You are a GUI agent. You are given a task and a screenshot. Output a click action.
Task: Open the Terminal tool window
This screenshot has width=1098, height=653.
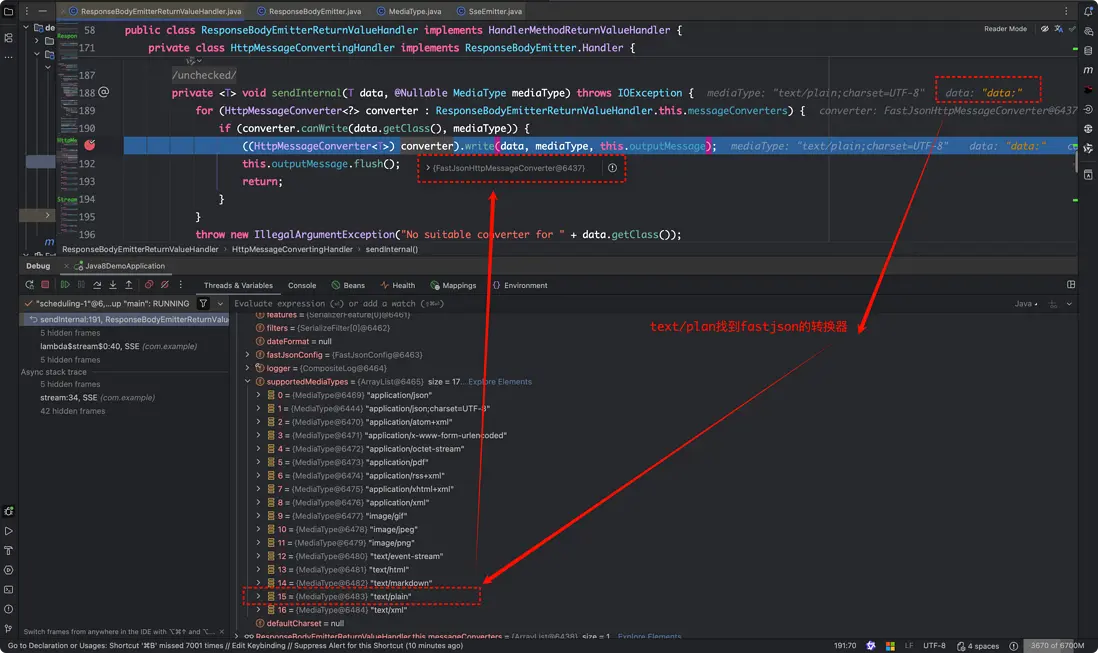(x=8, y=590)
